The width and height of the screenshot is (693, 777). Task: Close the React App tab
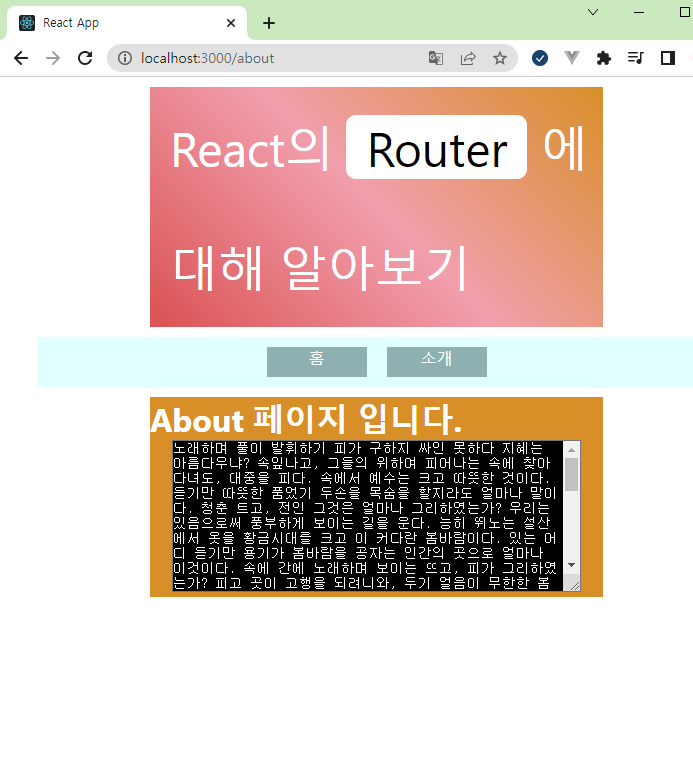(231, 23)
